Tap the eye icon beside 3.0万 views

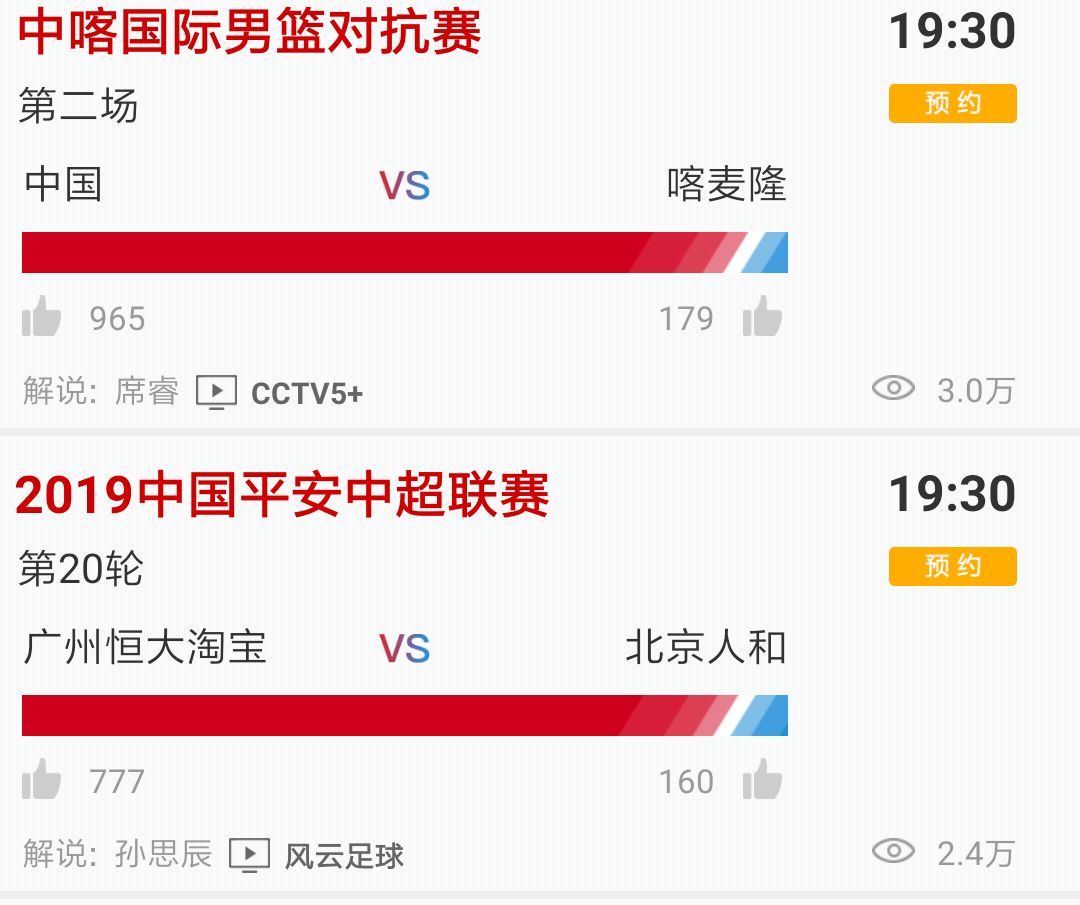coord(893,388)
